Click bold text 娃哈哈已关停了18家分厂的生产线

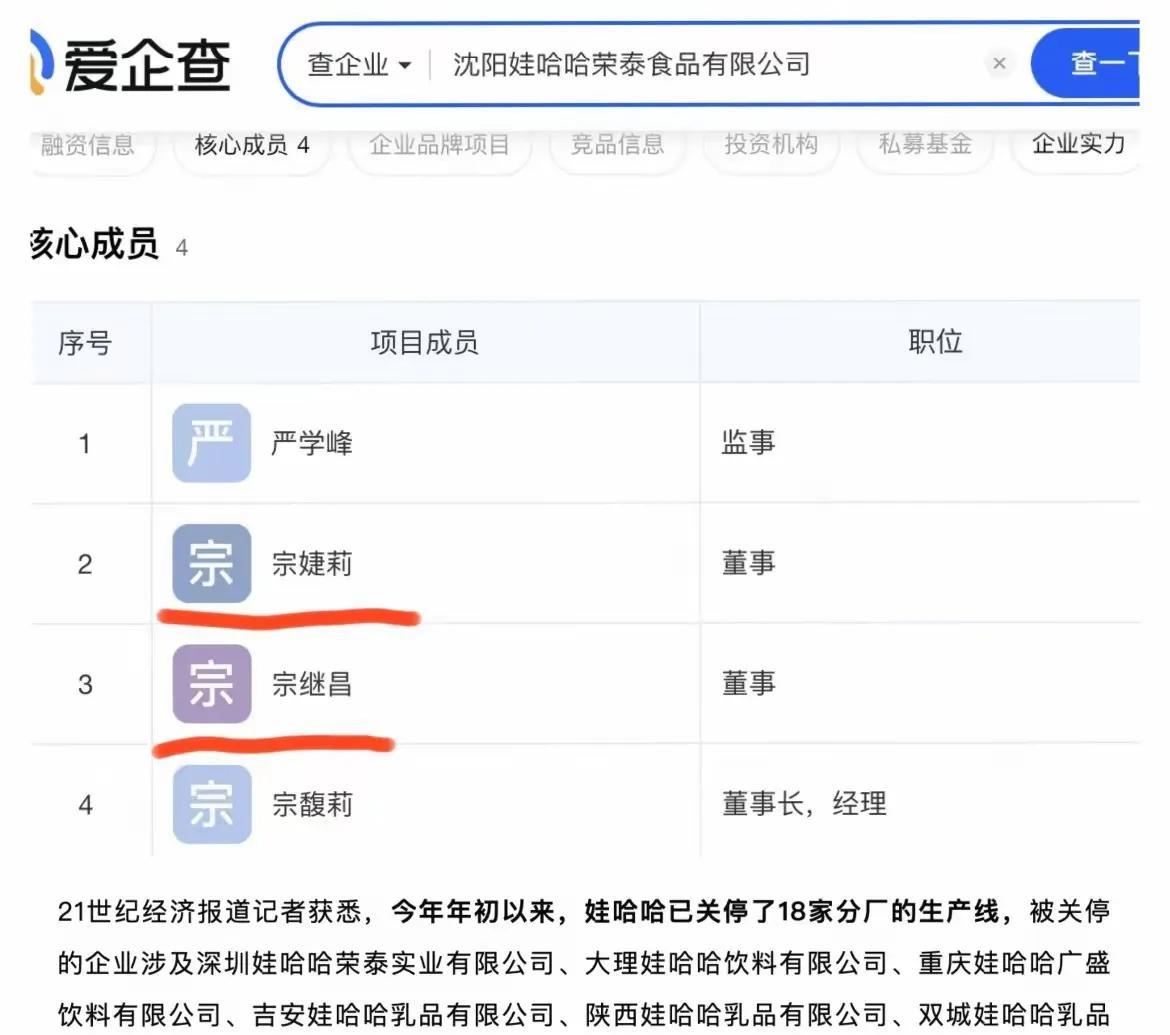click(x=791, y=911)
